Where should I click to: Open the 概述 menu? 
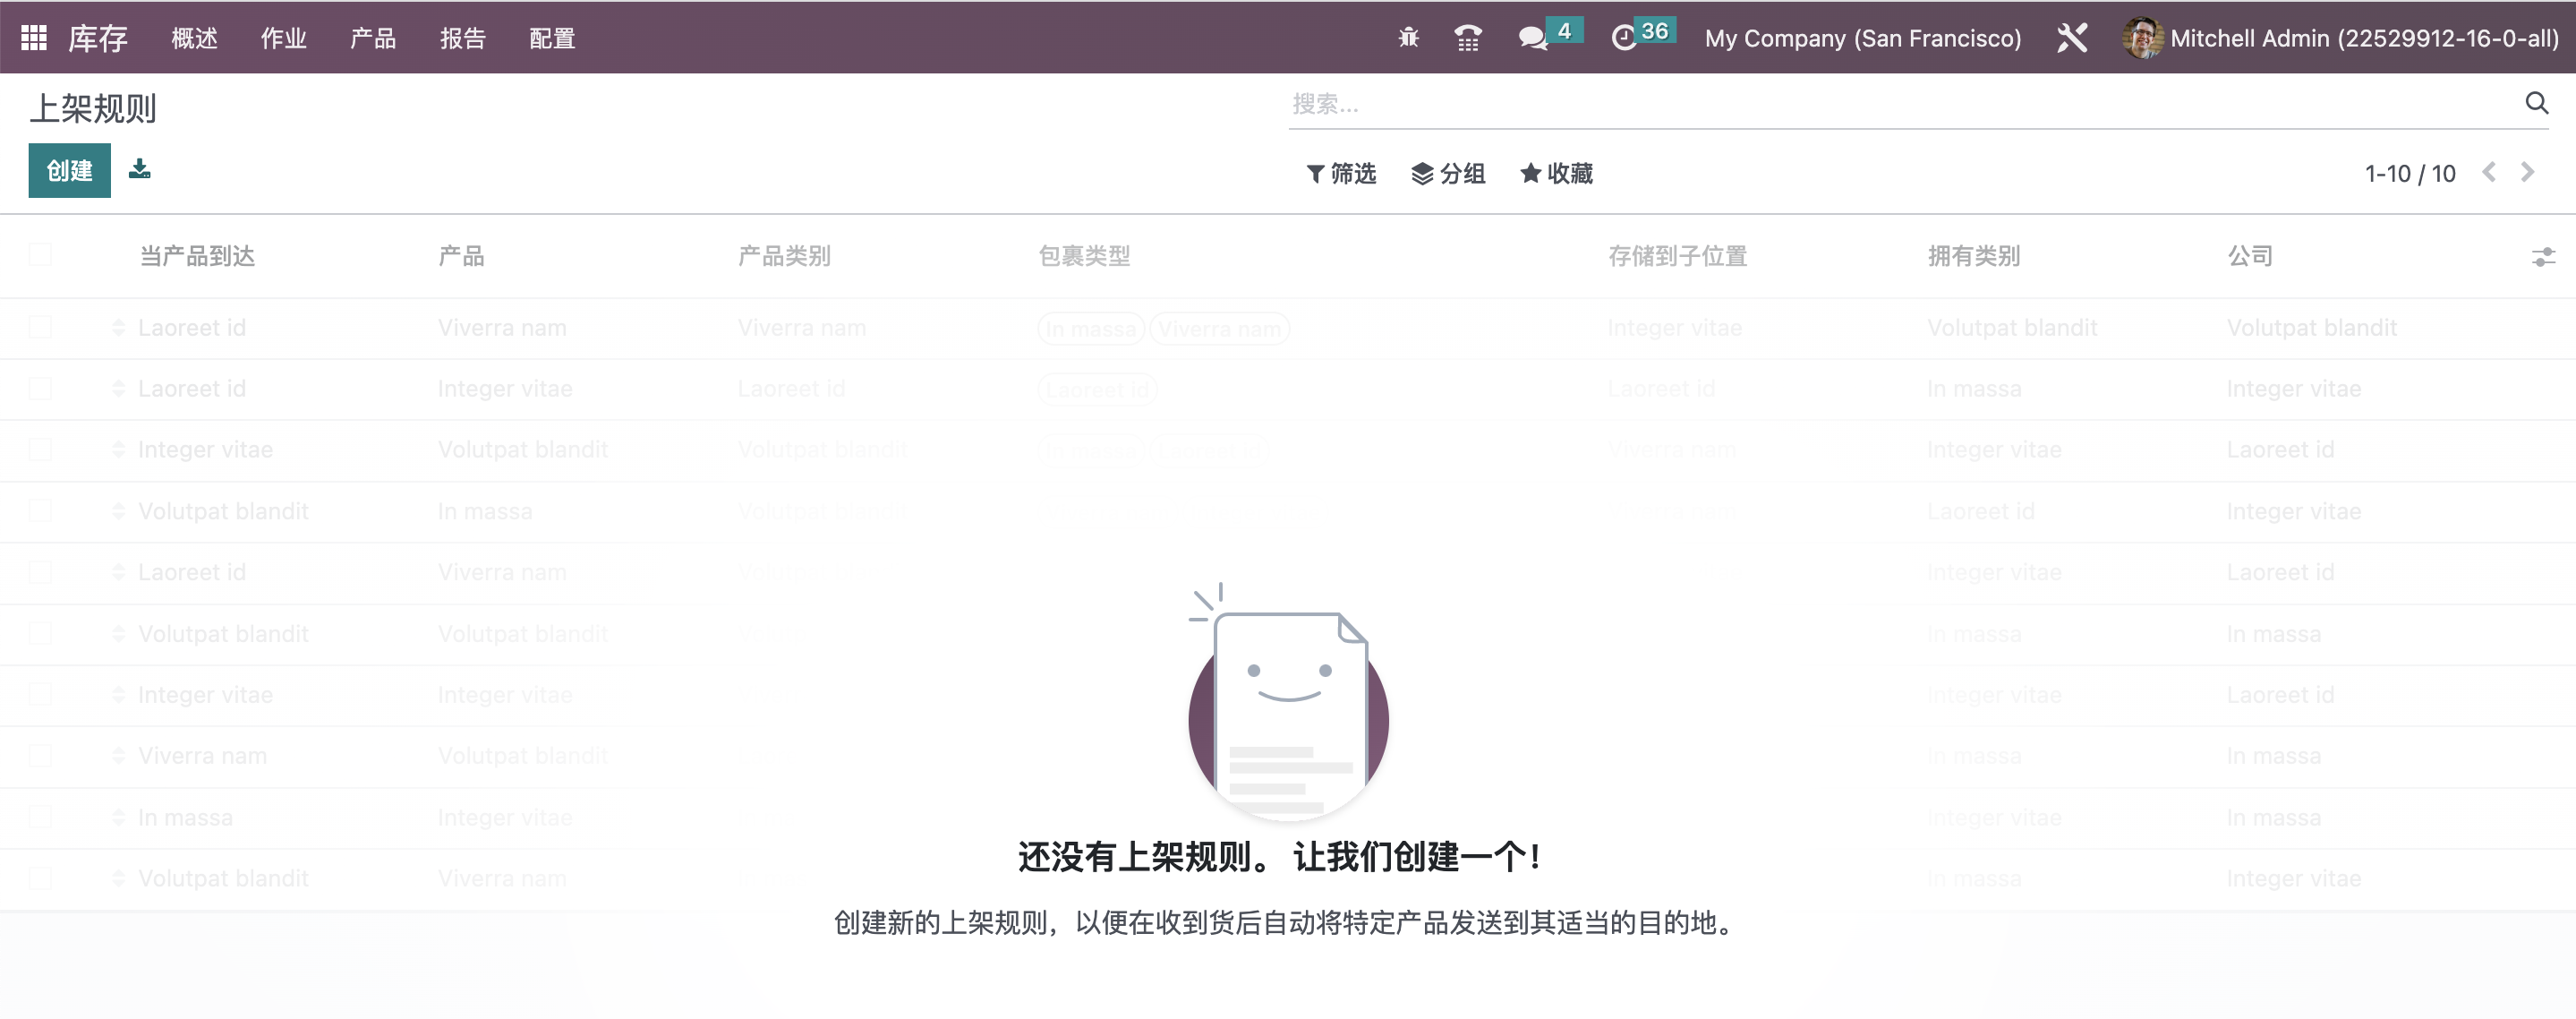(194, 38)
